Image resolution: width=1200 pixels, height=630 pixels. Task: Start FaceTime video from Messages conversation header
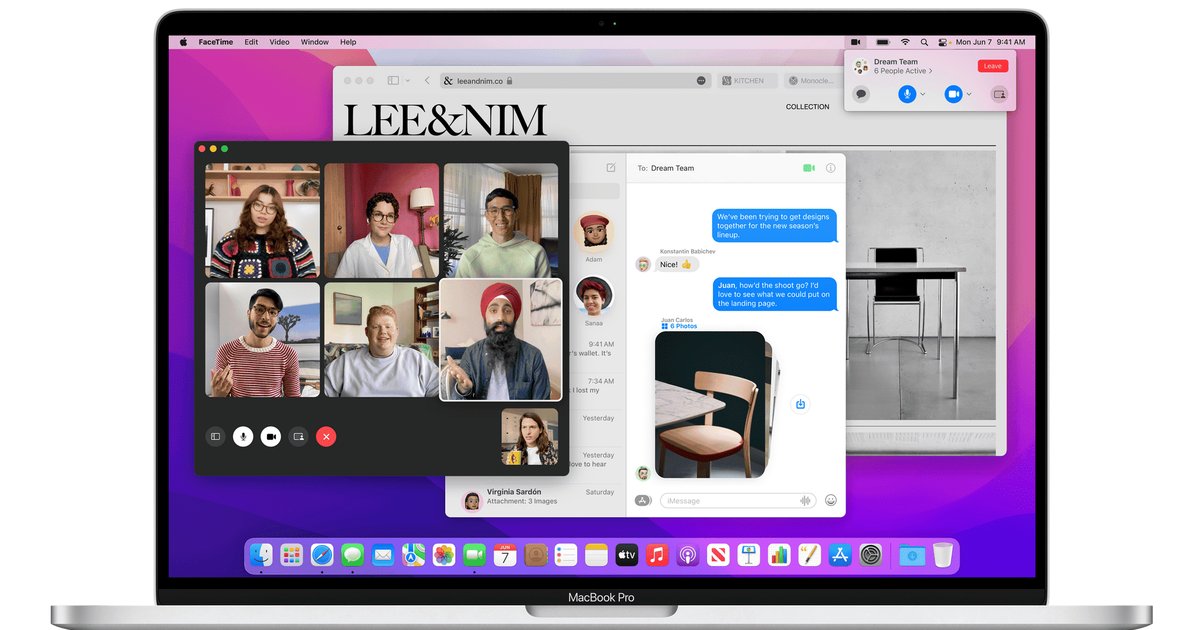809,168
